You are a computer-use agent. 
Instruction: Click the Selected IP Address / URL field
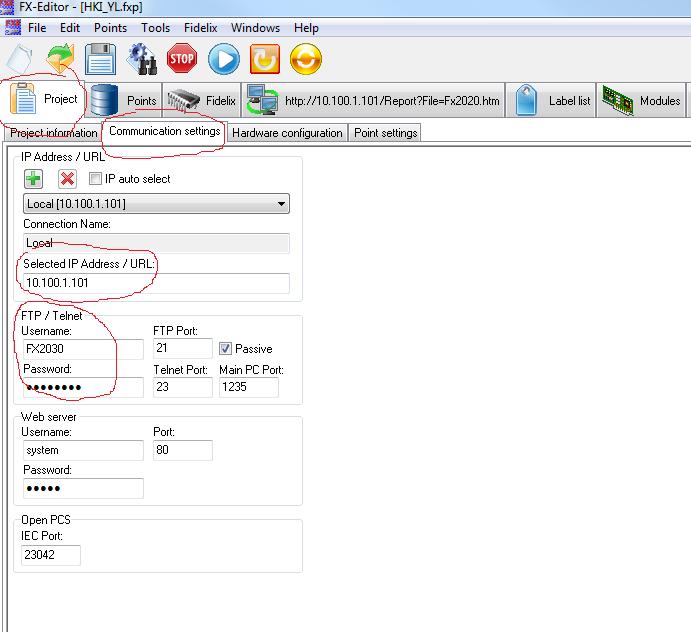click(156, 283)
